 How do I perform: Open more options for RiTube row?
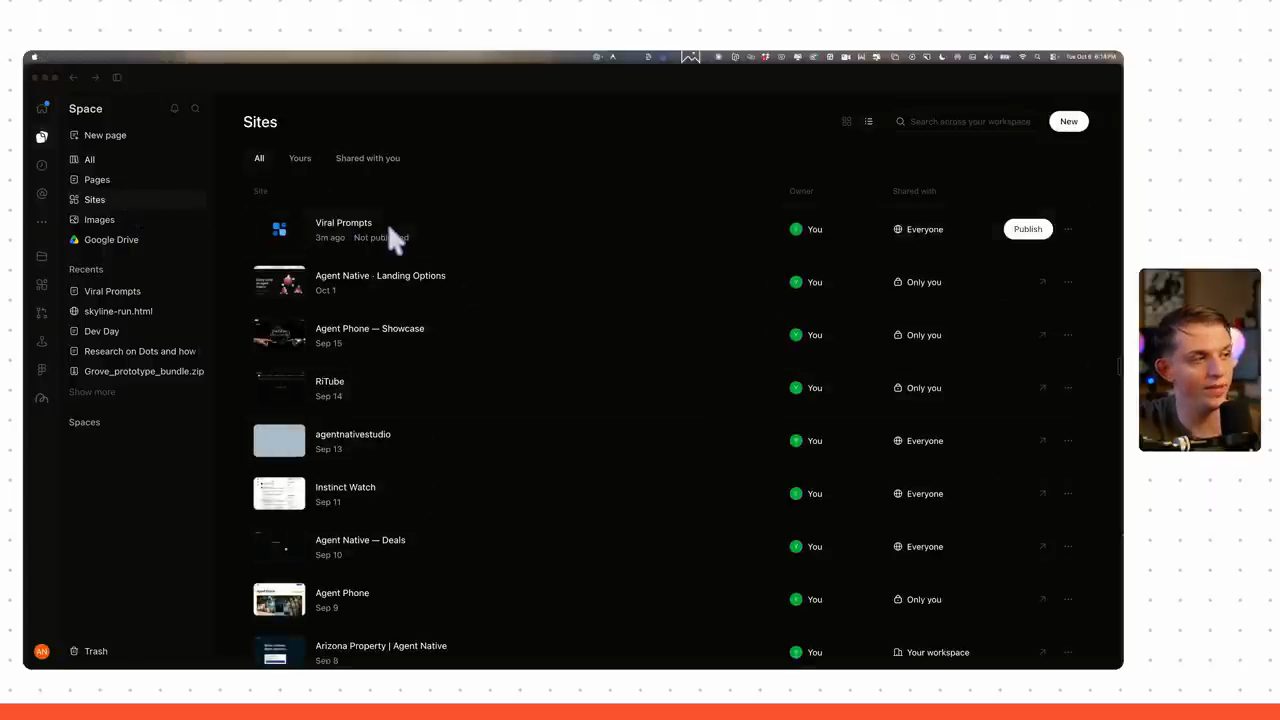pyautogui.click(x=1068, y=388)
